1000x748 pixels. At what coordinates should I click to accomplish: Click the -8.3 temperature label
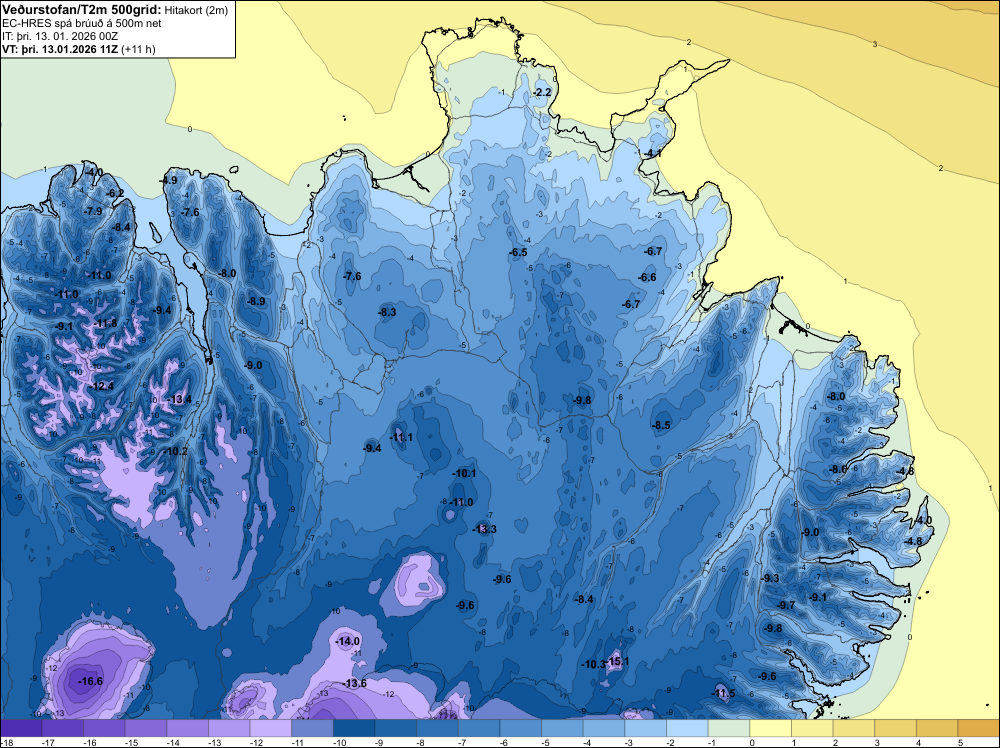coord(386,312)
